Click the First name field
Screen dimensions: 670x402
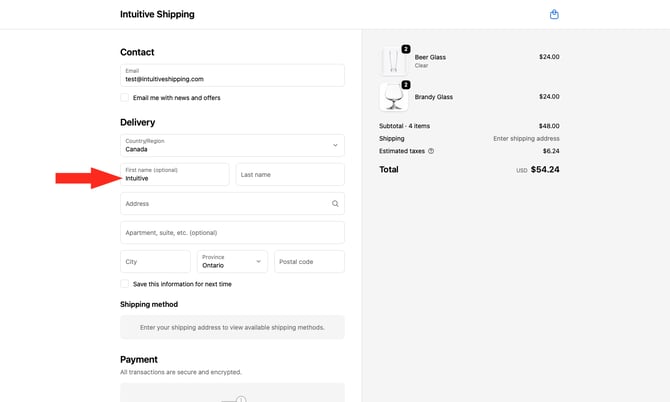tap(175, 174)
